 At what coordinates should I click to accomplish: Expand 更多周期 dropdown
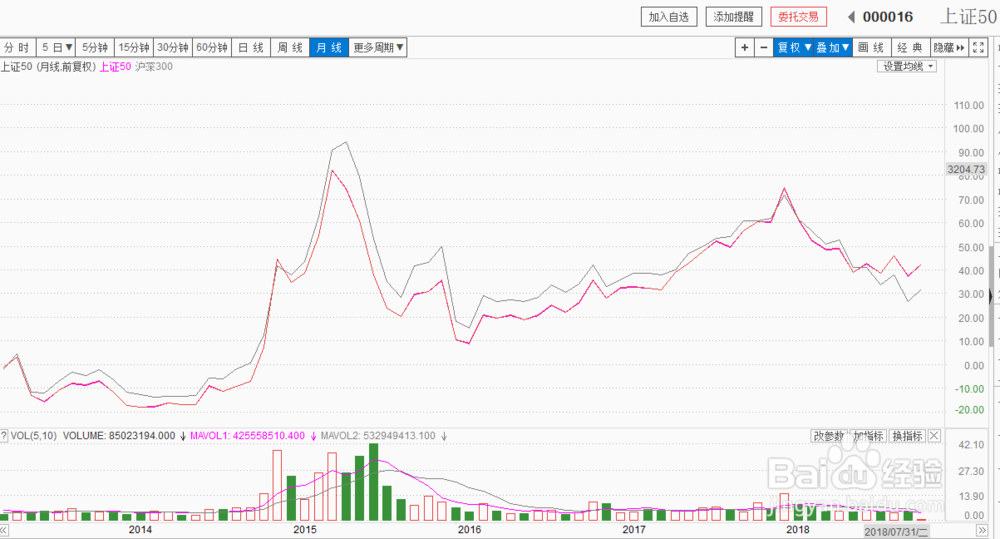tap(378, 48)
